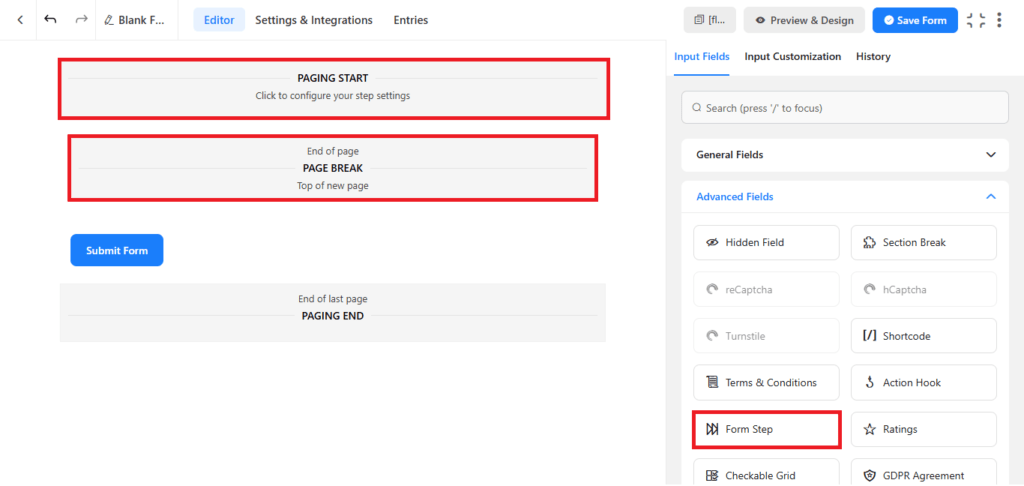Go back using the left chevron icon
The image size is (1024, 486).
pyautogui.click(x=20, y=20)
